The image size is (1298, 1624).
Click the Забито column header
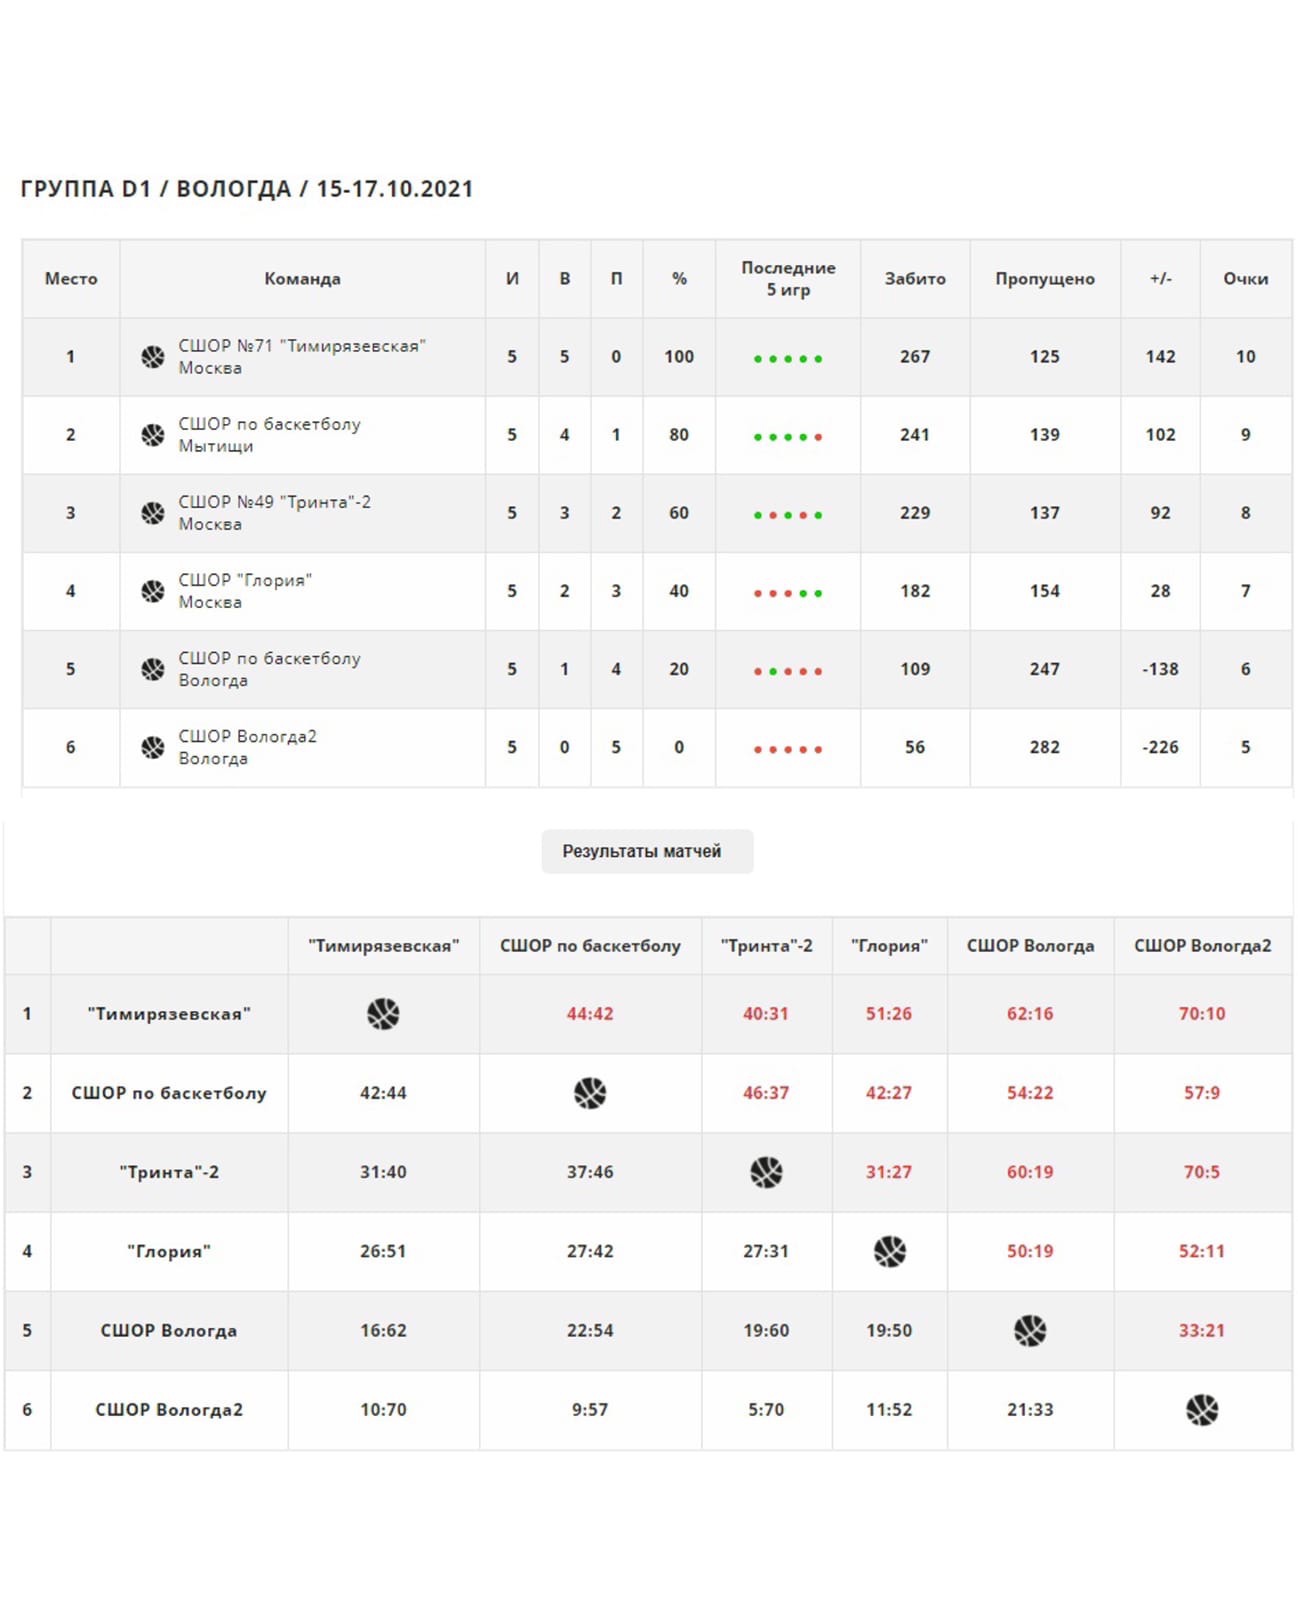pyautogui.click(x=915, y=279)
